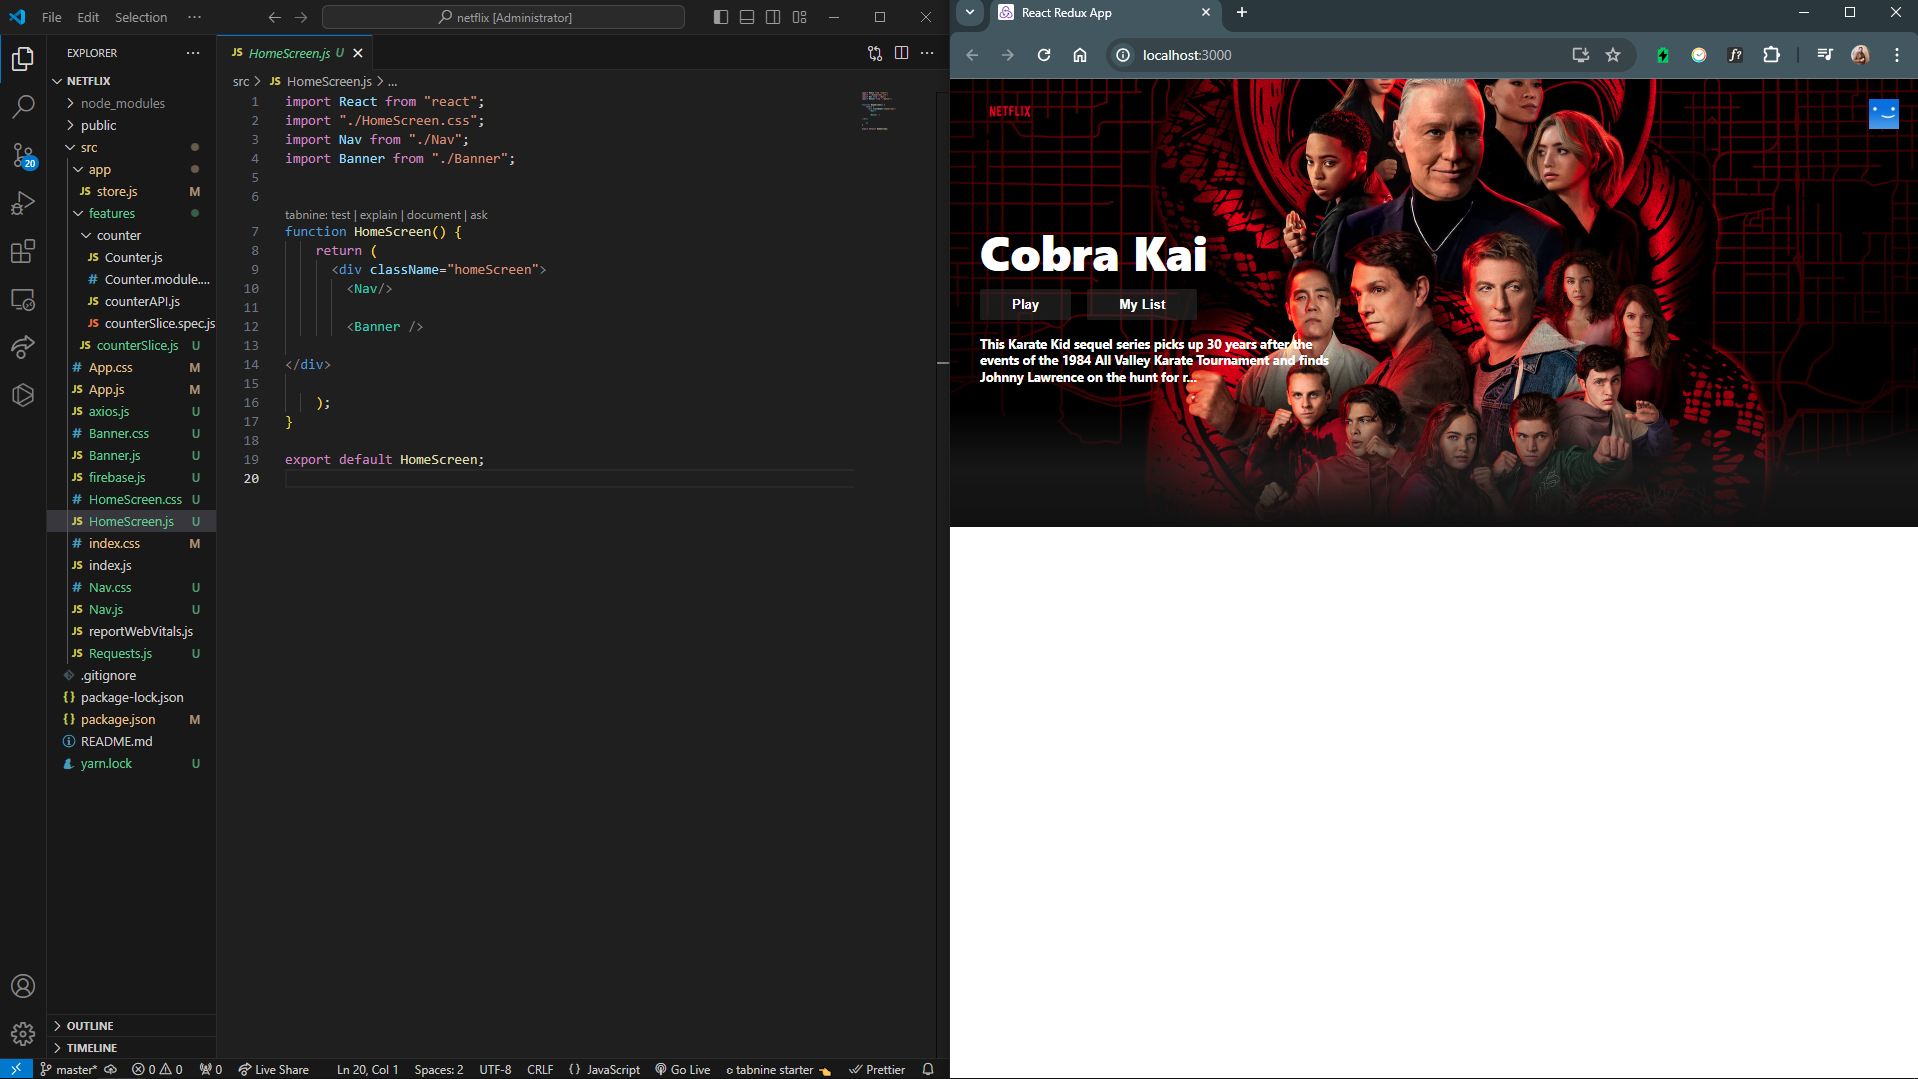Viewport: 1918px width, 1079px height.
Task: Launch Go Live server from status bar
Action: point(682,1069)
